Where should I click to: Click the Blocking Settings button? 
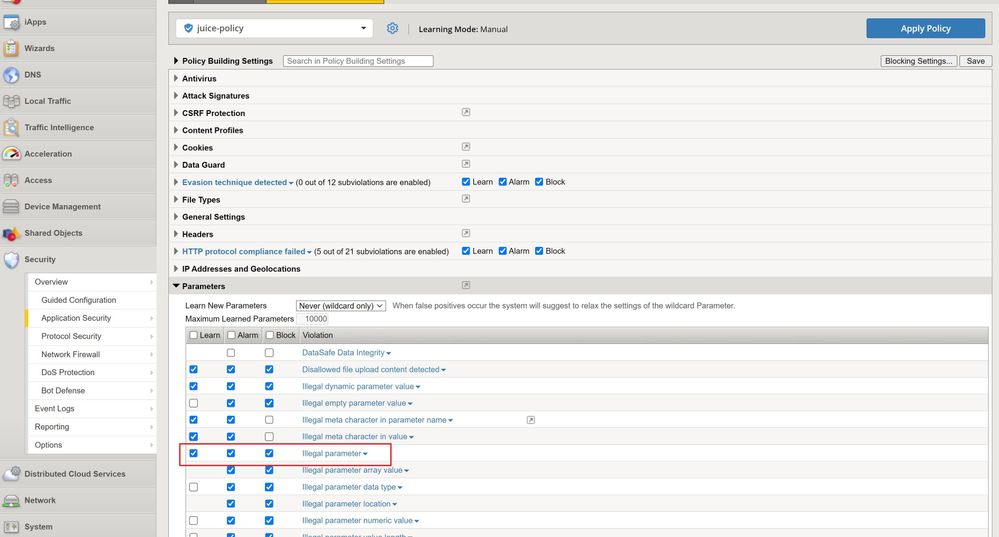point(918,61)
